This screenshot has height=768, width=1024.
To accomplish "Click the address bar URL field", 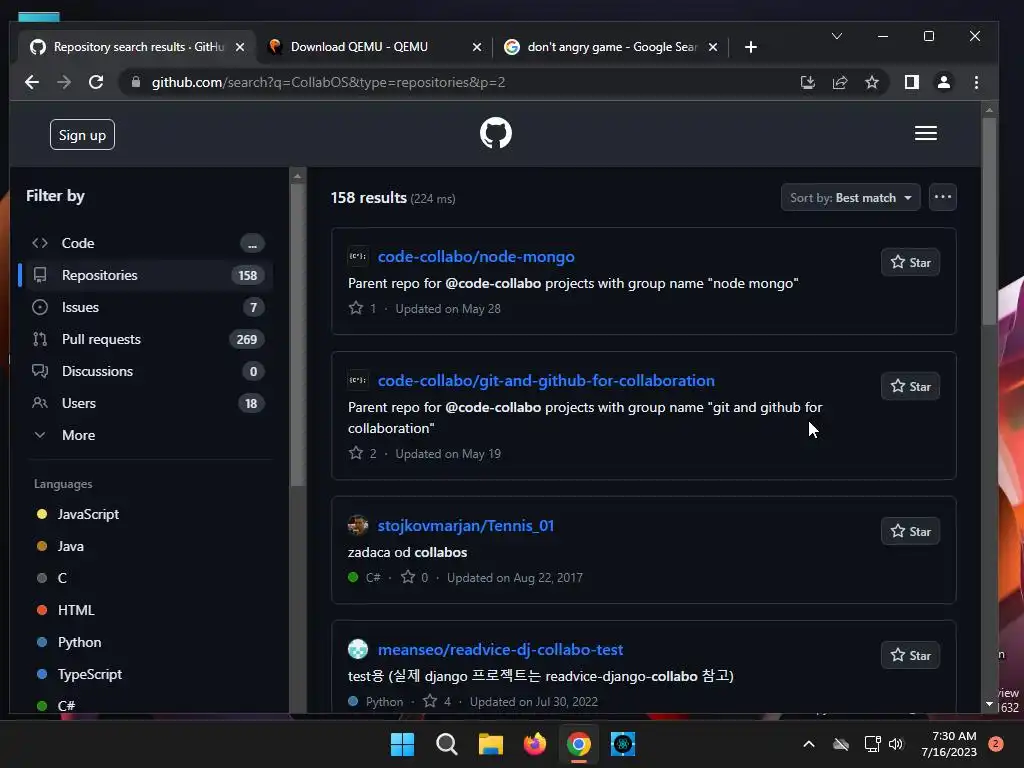I will (x=457, y=82).
